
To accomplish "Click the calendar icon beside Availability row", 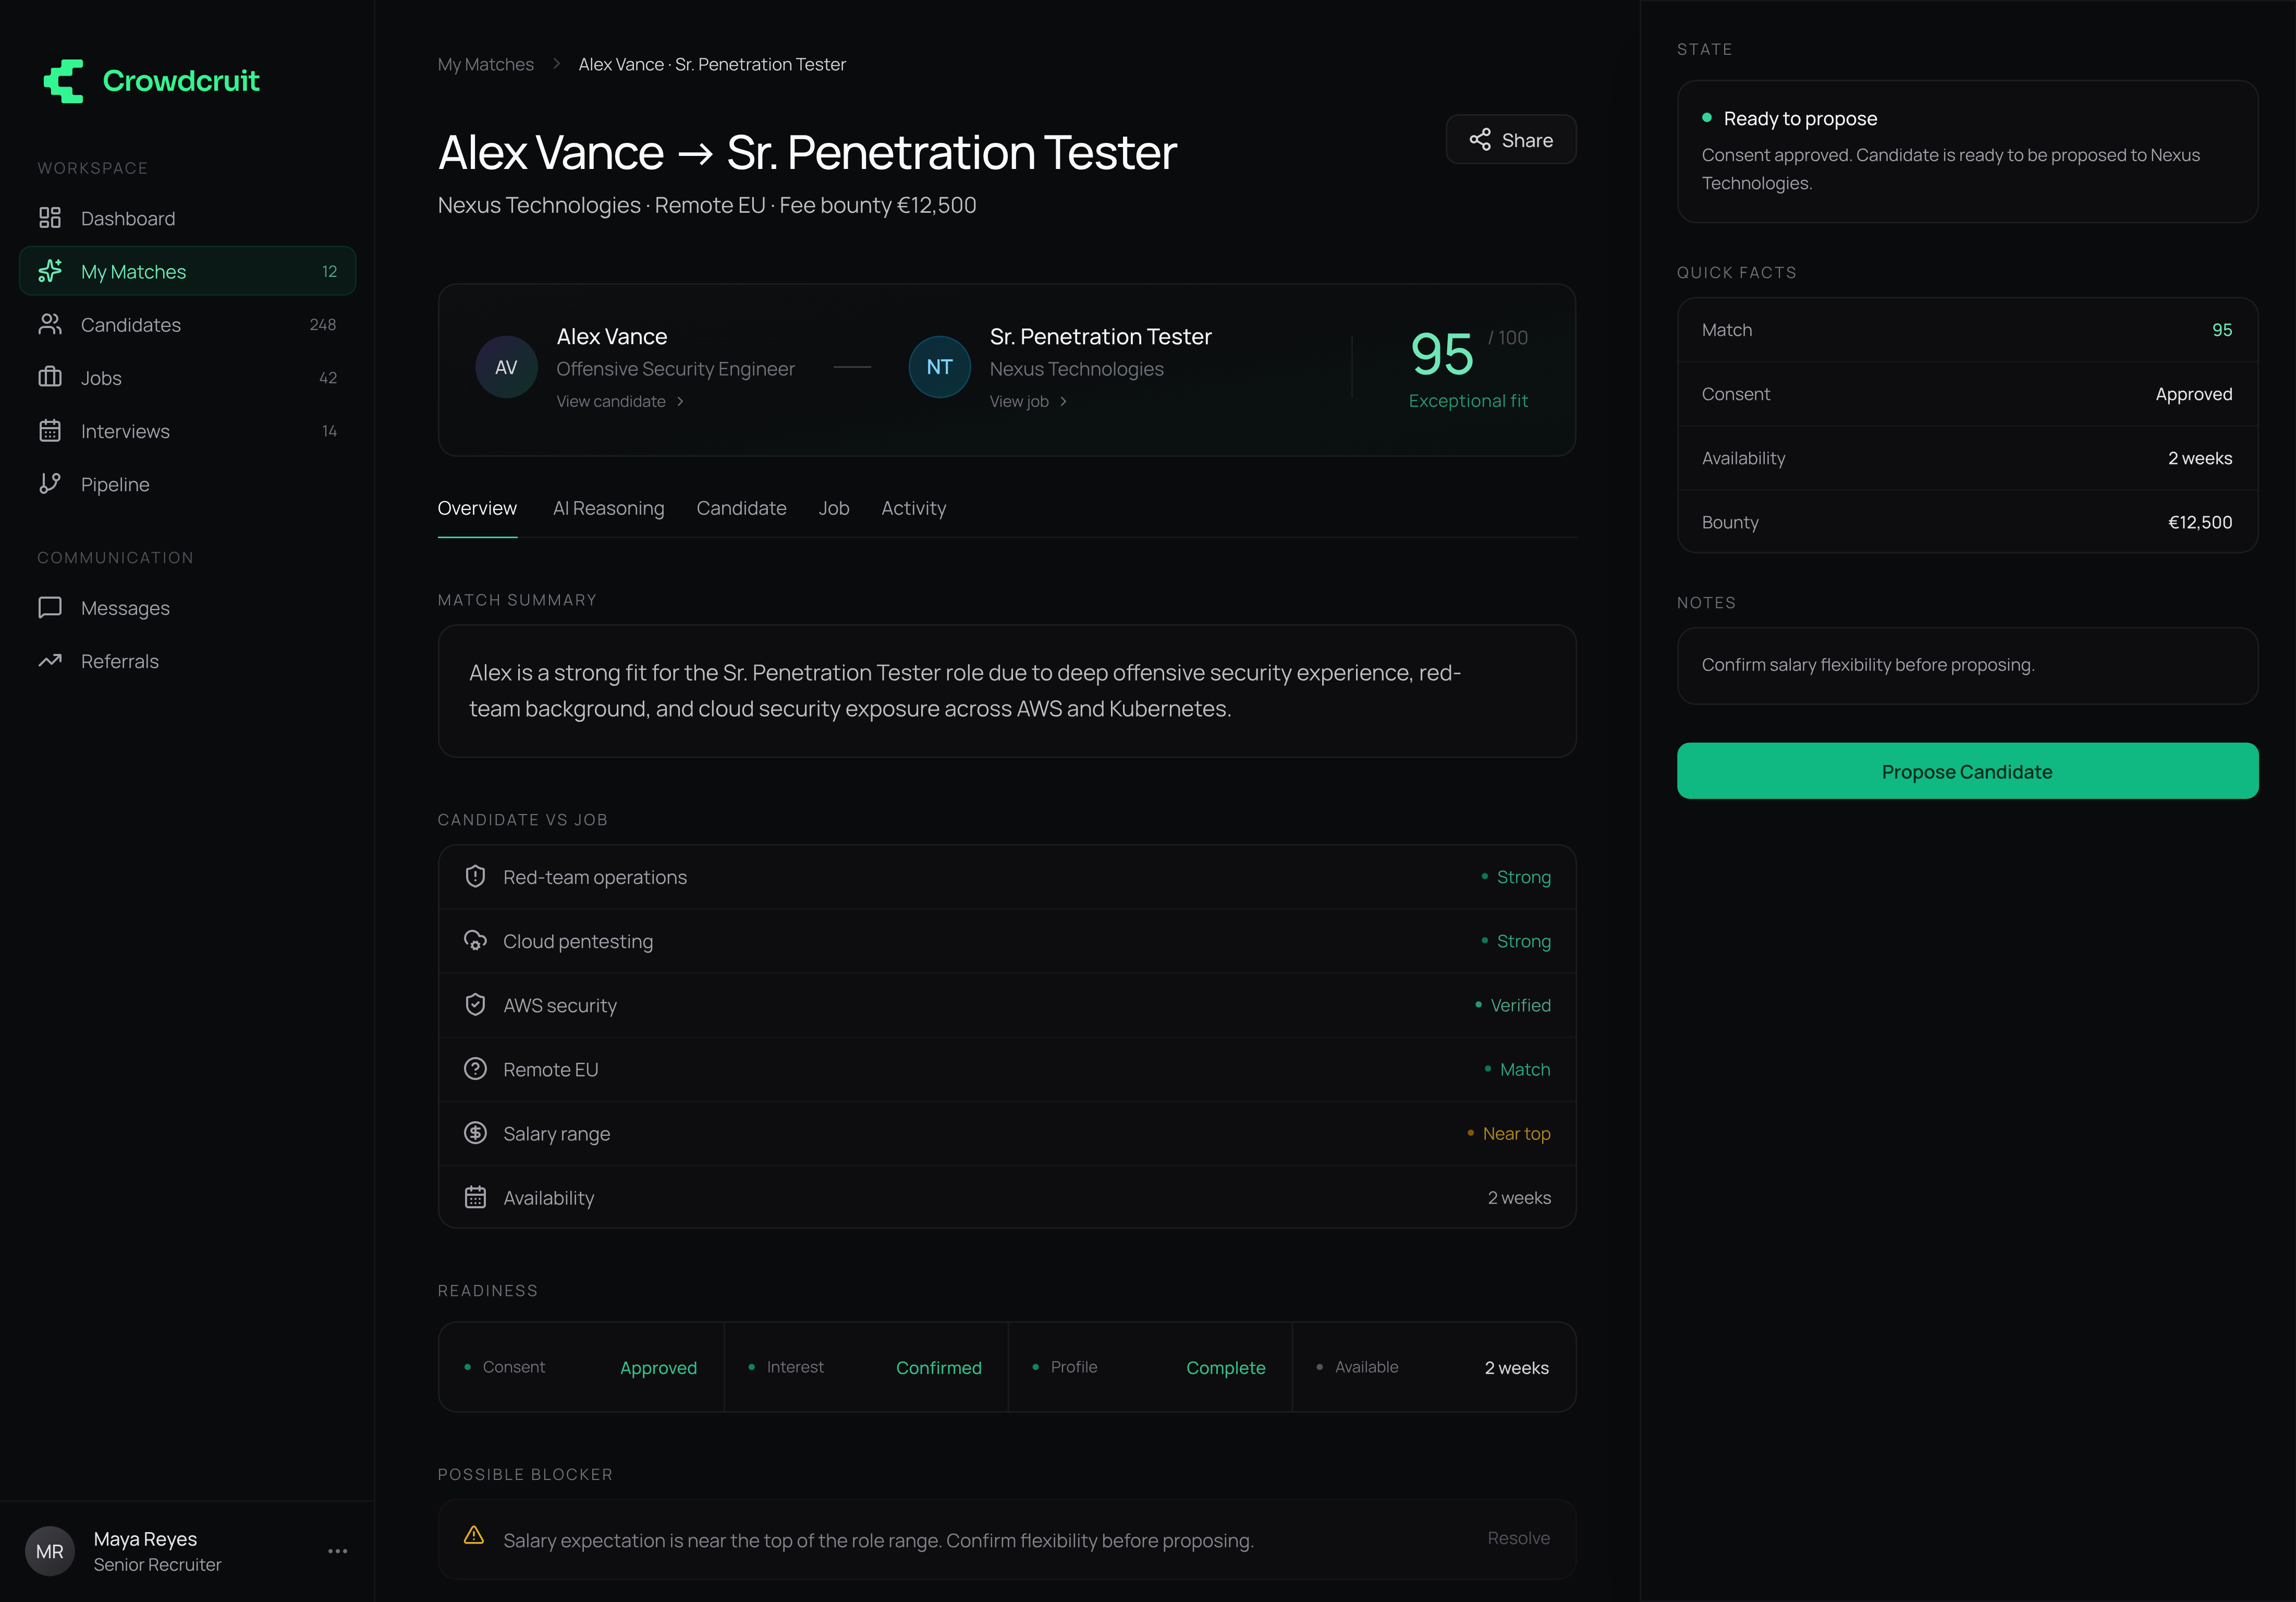I will click(x=475, y=1197).
